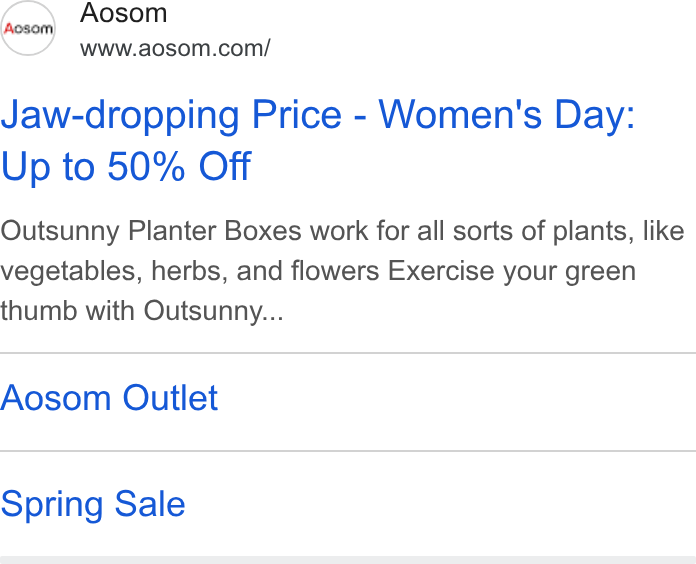Click the Aosom circular logo icon
The width and height of the screenshot is (696, 564).
28,28
